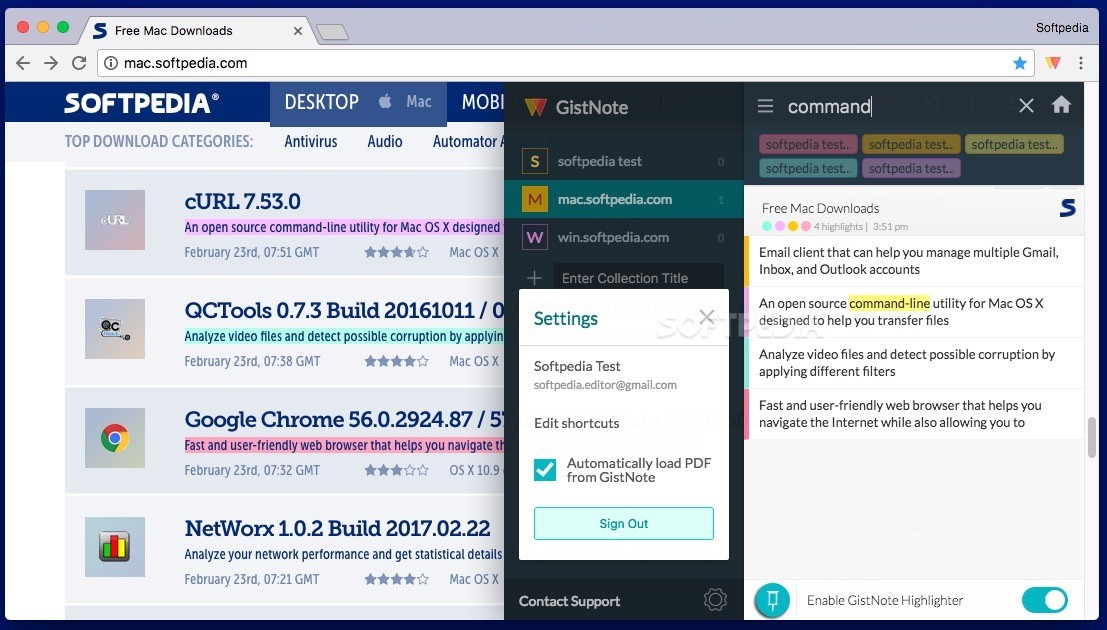Open the command-line utility highlight note

coord(914,311)
